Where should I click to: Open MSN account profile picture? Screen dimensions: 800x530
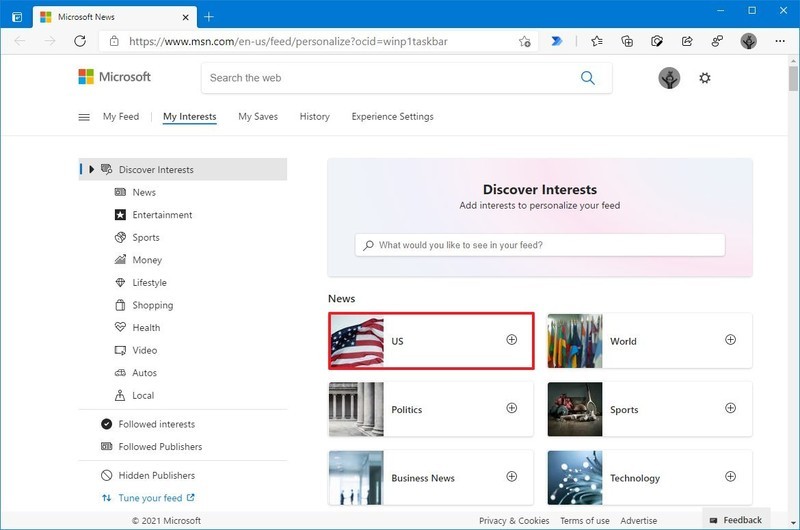[669, 78]
